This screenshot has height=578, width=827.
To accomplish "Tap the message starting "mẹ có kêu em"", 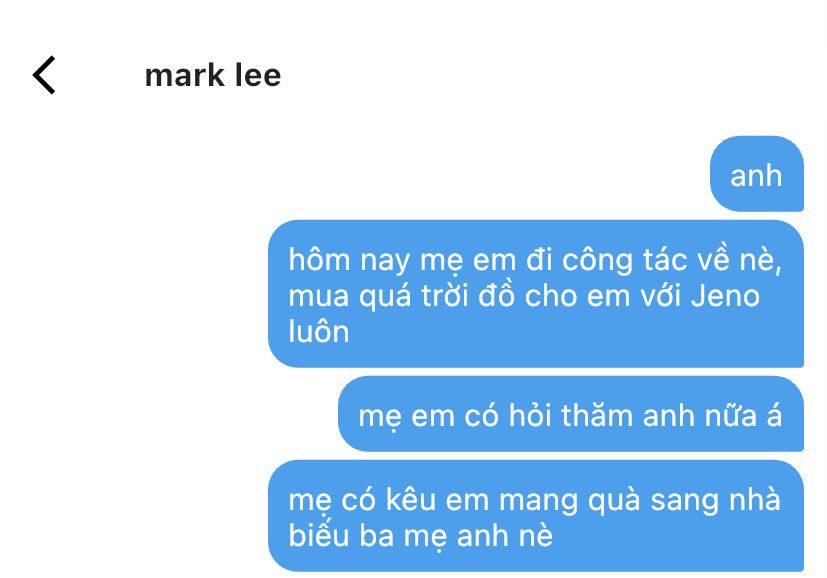I will pyautogui.click(x=536, y=516).
